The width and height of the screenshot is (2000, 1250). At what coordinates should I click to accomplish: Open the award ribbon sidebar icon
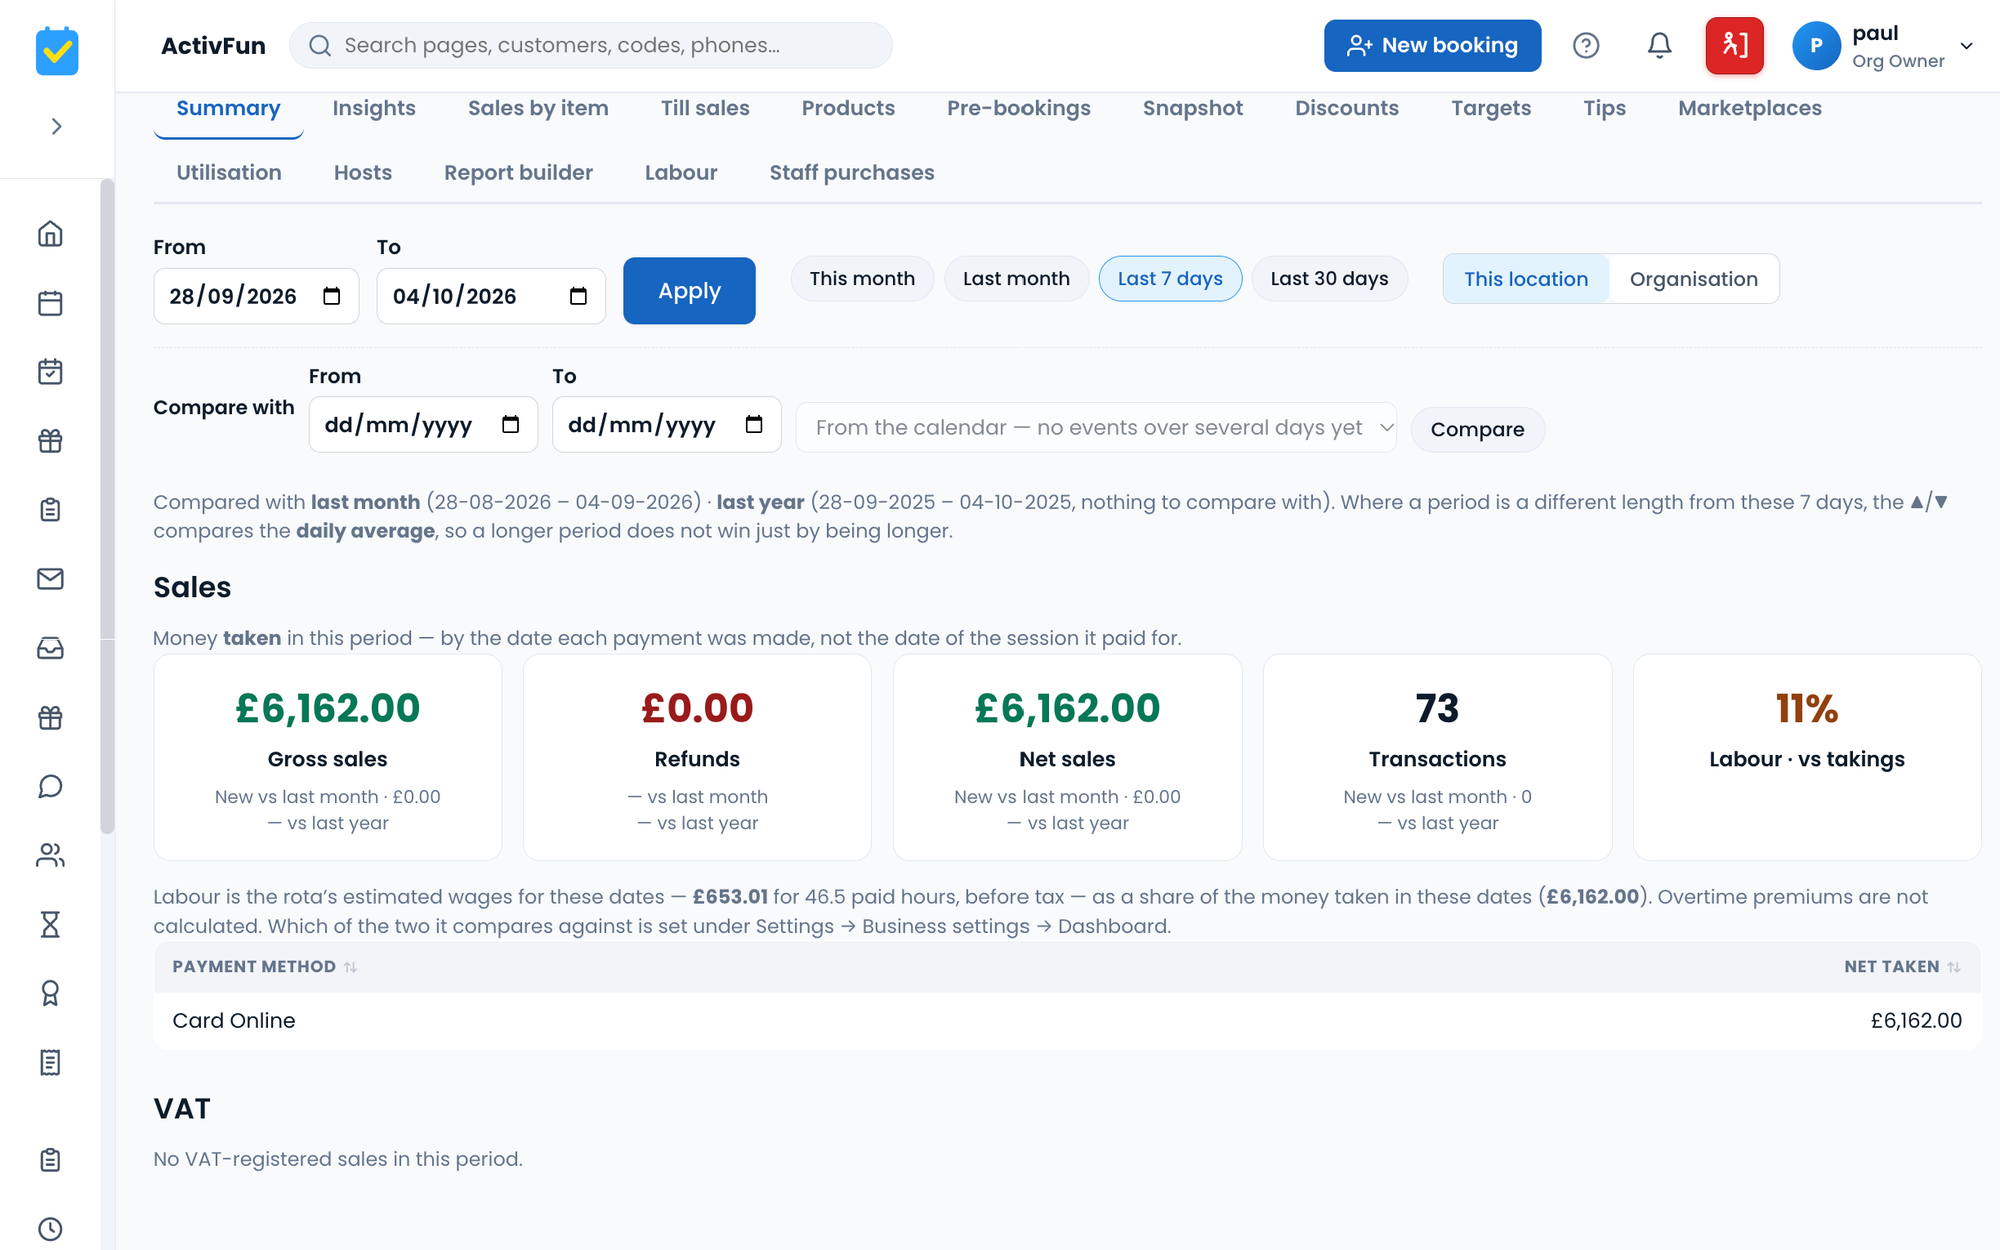point(50,993)
